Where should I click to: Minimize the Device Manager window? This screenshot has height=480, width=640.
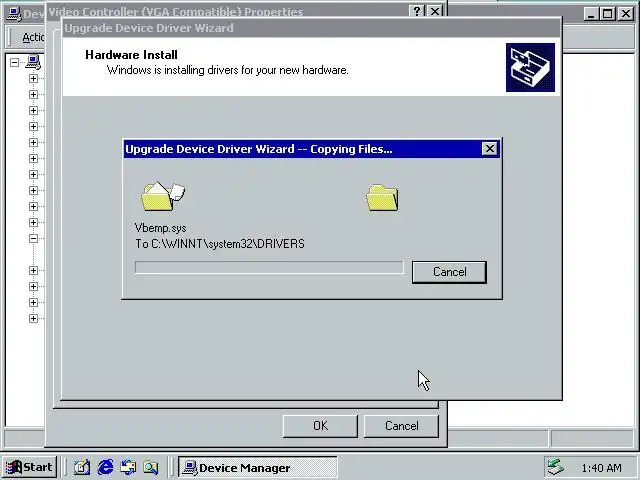click(x=590, y=14)
